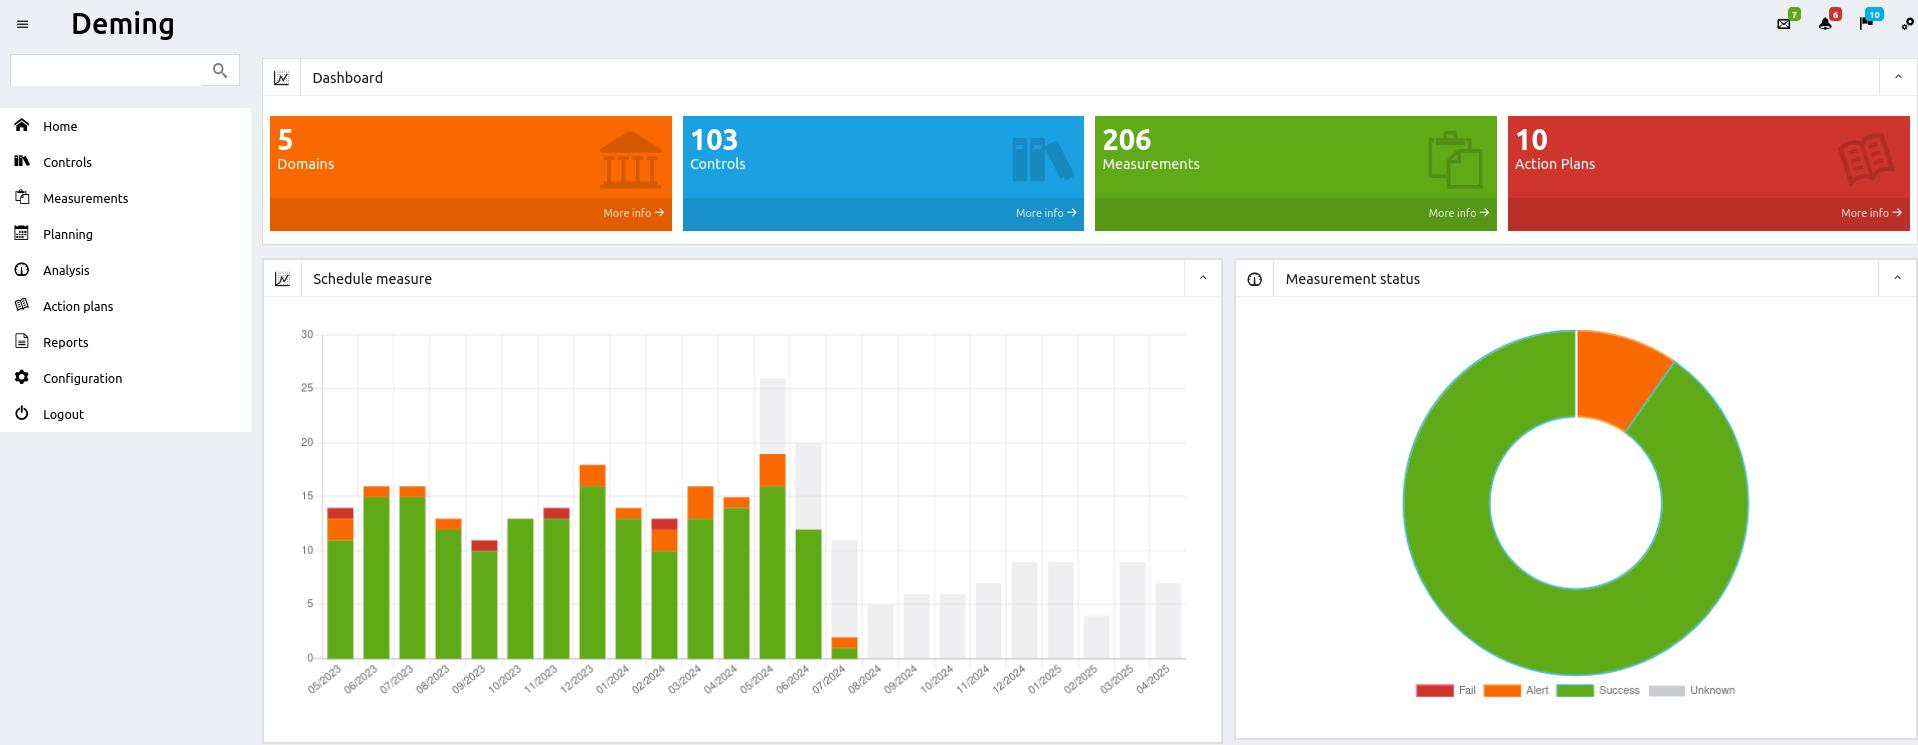The image size is (1918, 745).
Task: Open the envelope messages icon with badge 7
Action: [x=1784, y=24]
